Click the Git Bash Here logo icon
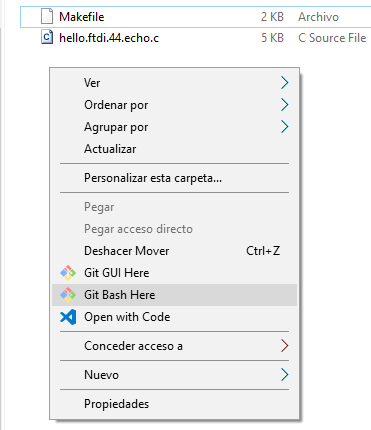Image resolution: width=371 pixels, height=430 pixels. (68, 295)
